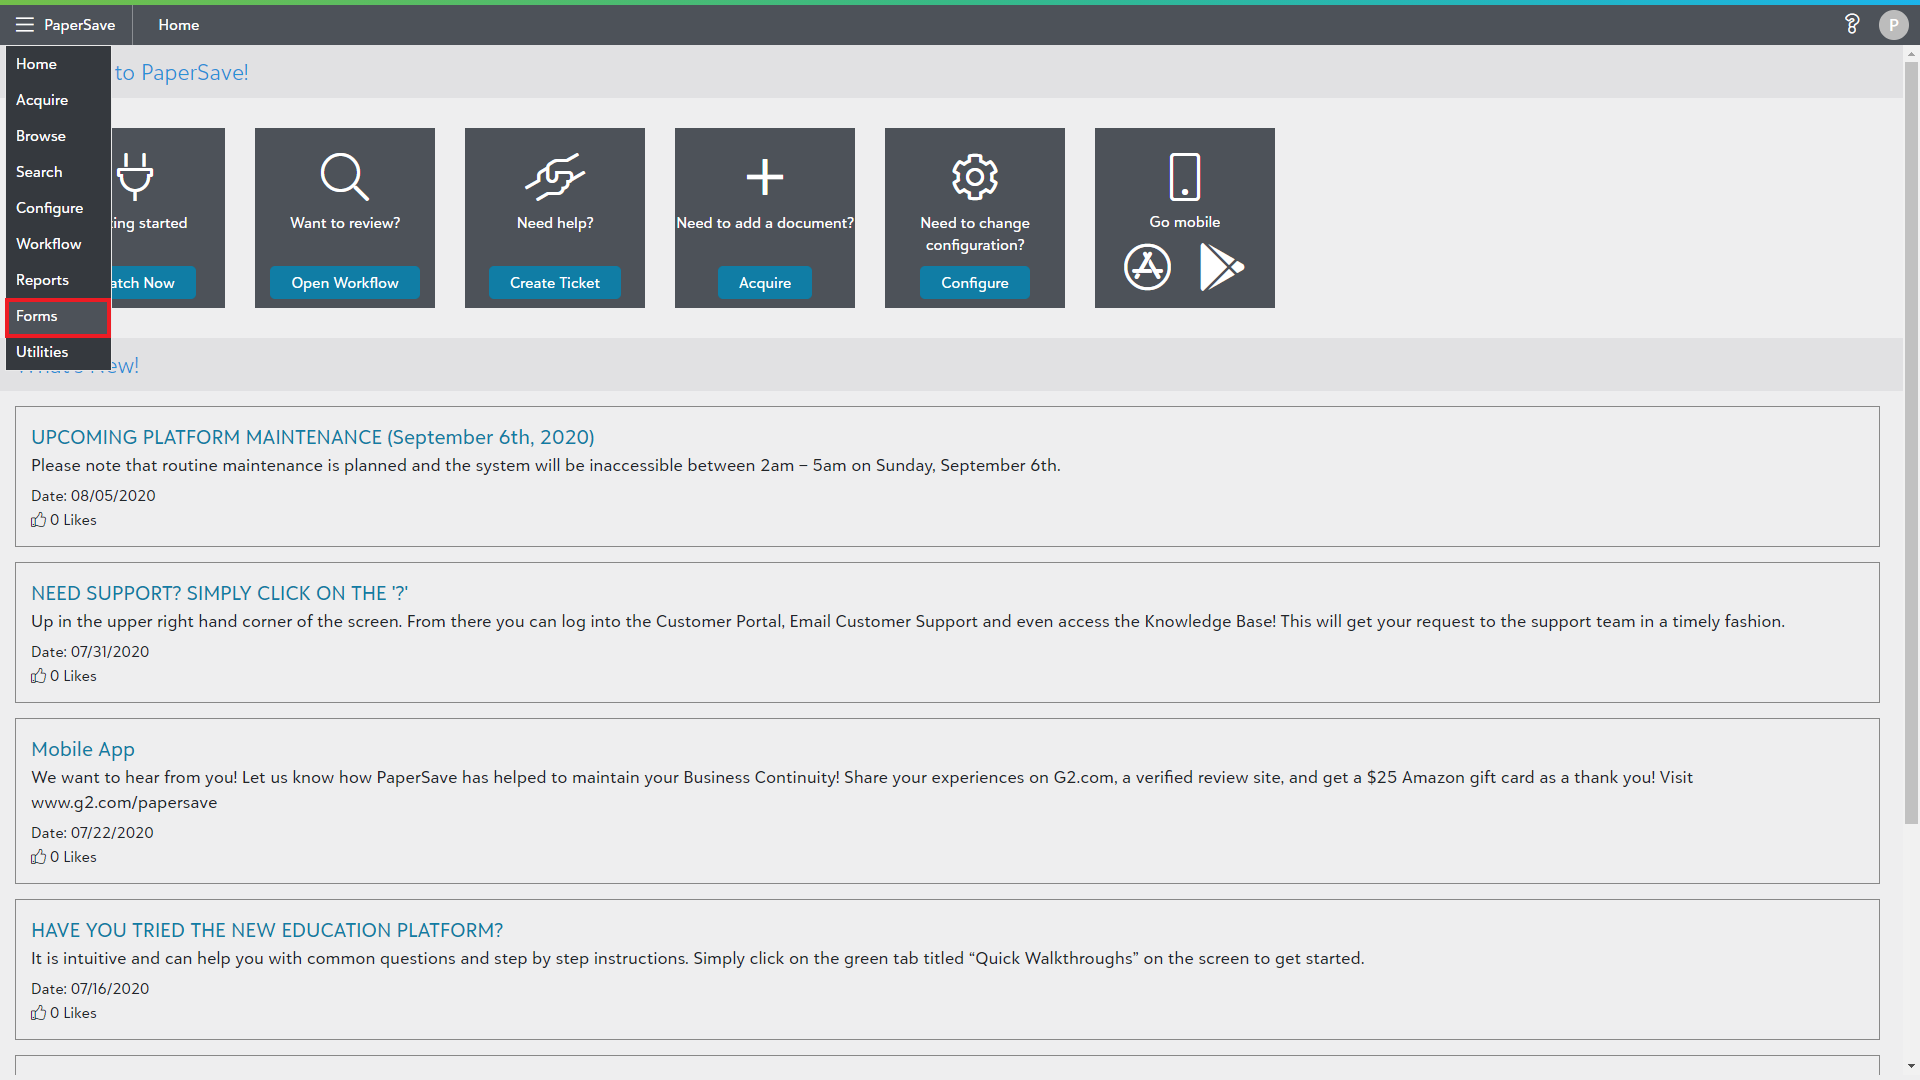Click the Acquire button on the tile
Image resolution: width=1920 pixels, height=1080 pixels.
coord(765,283)
